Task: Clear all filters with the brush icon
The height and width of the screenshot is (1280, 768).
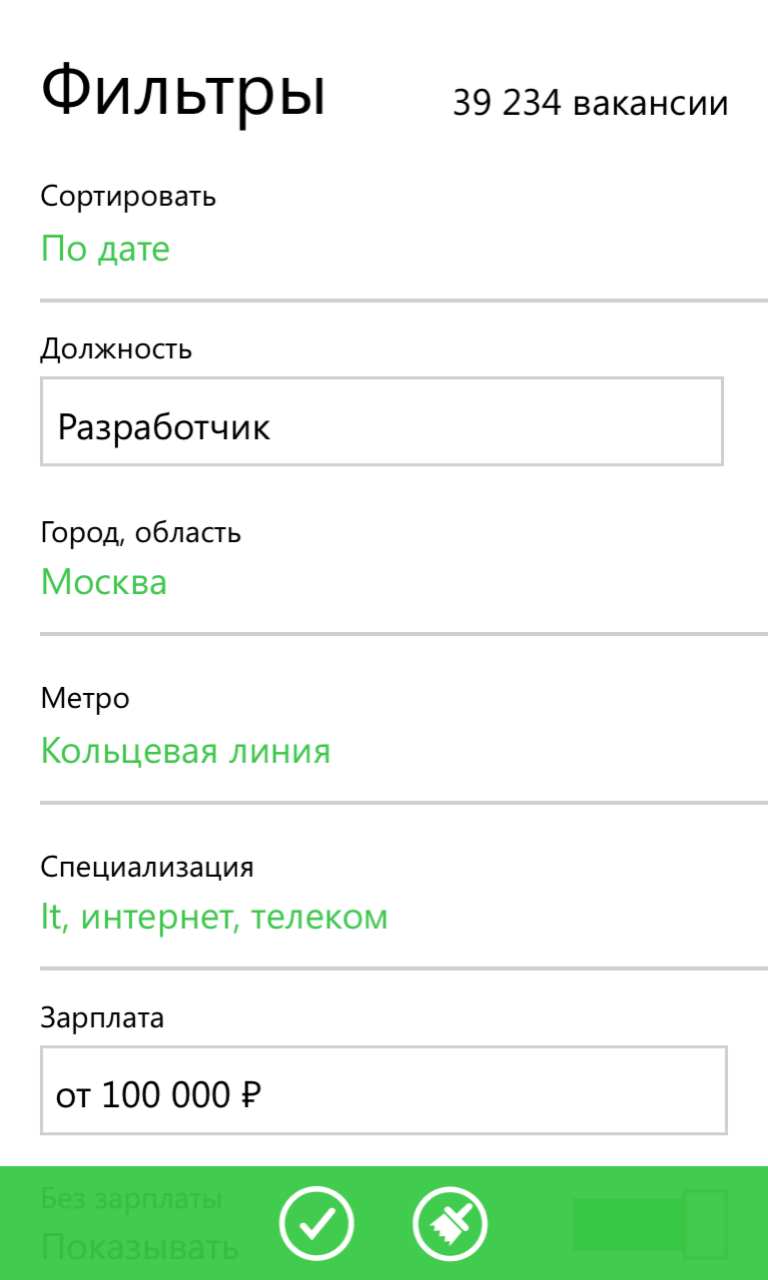Action: [x=450, y=1223]
